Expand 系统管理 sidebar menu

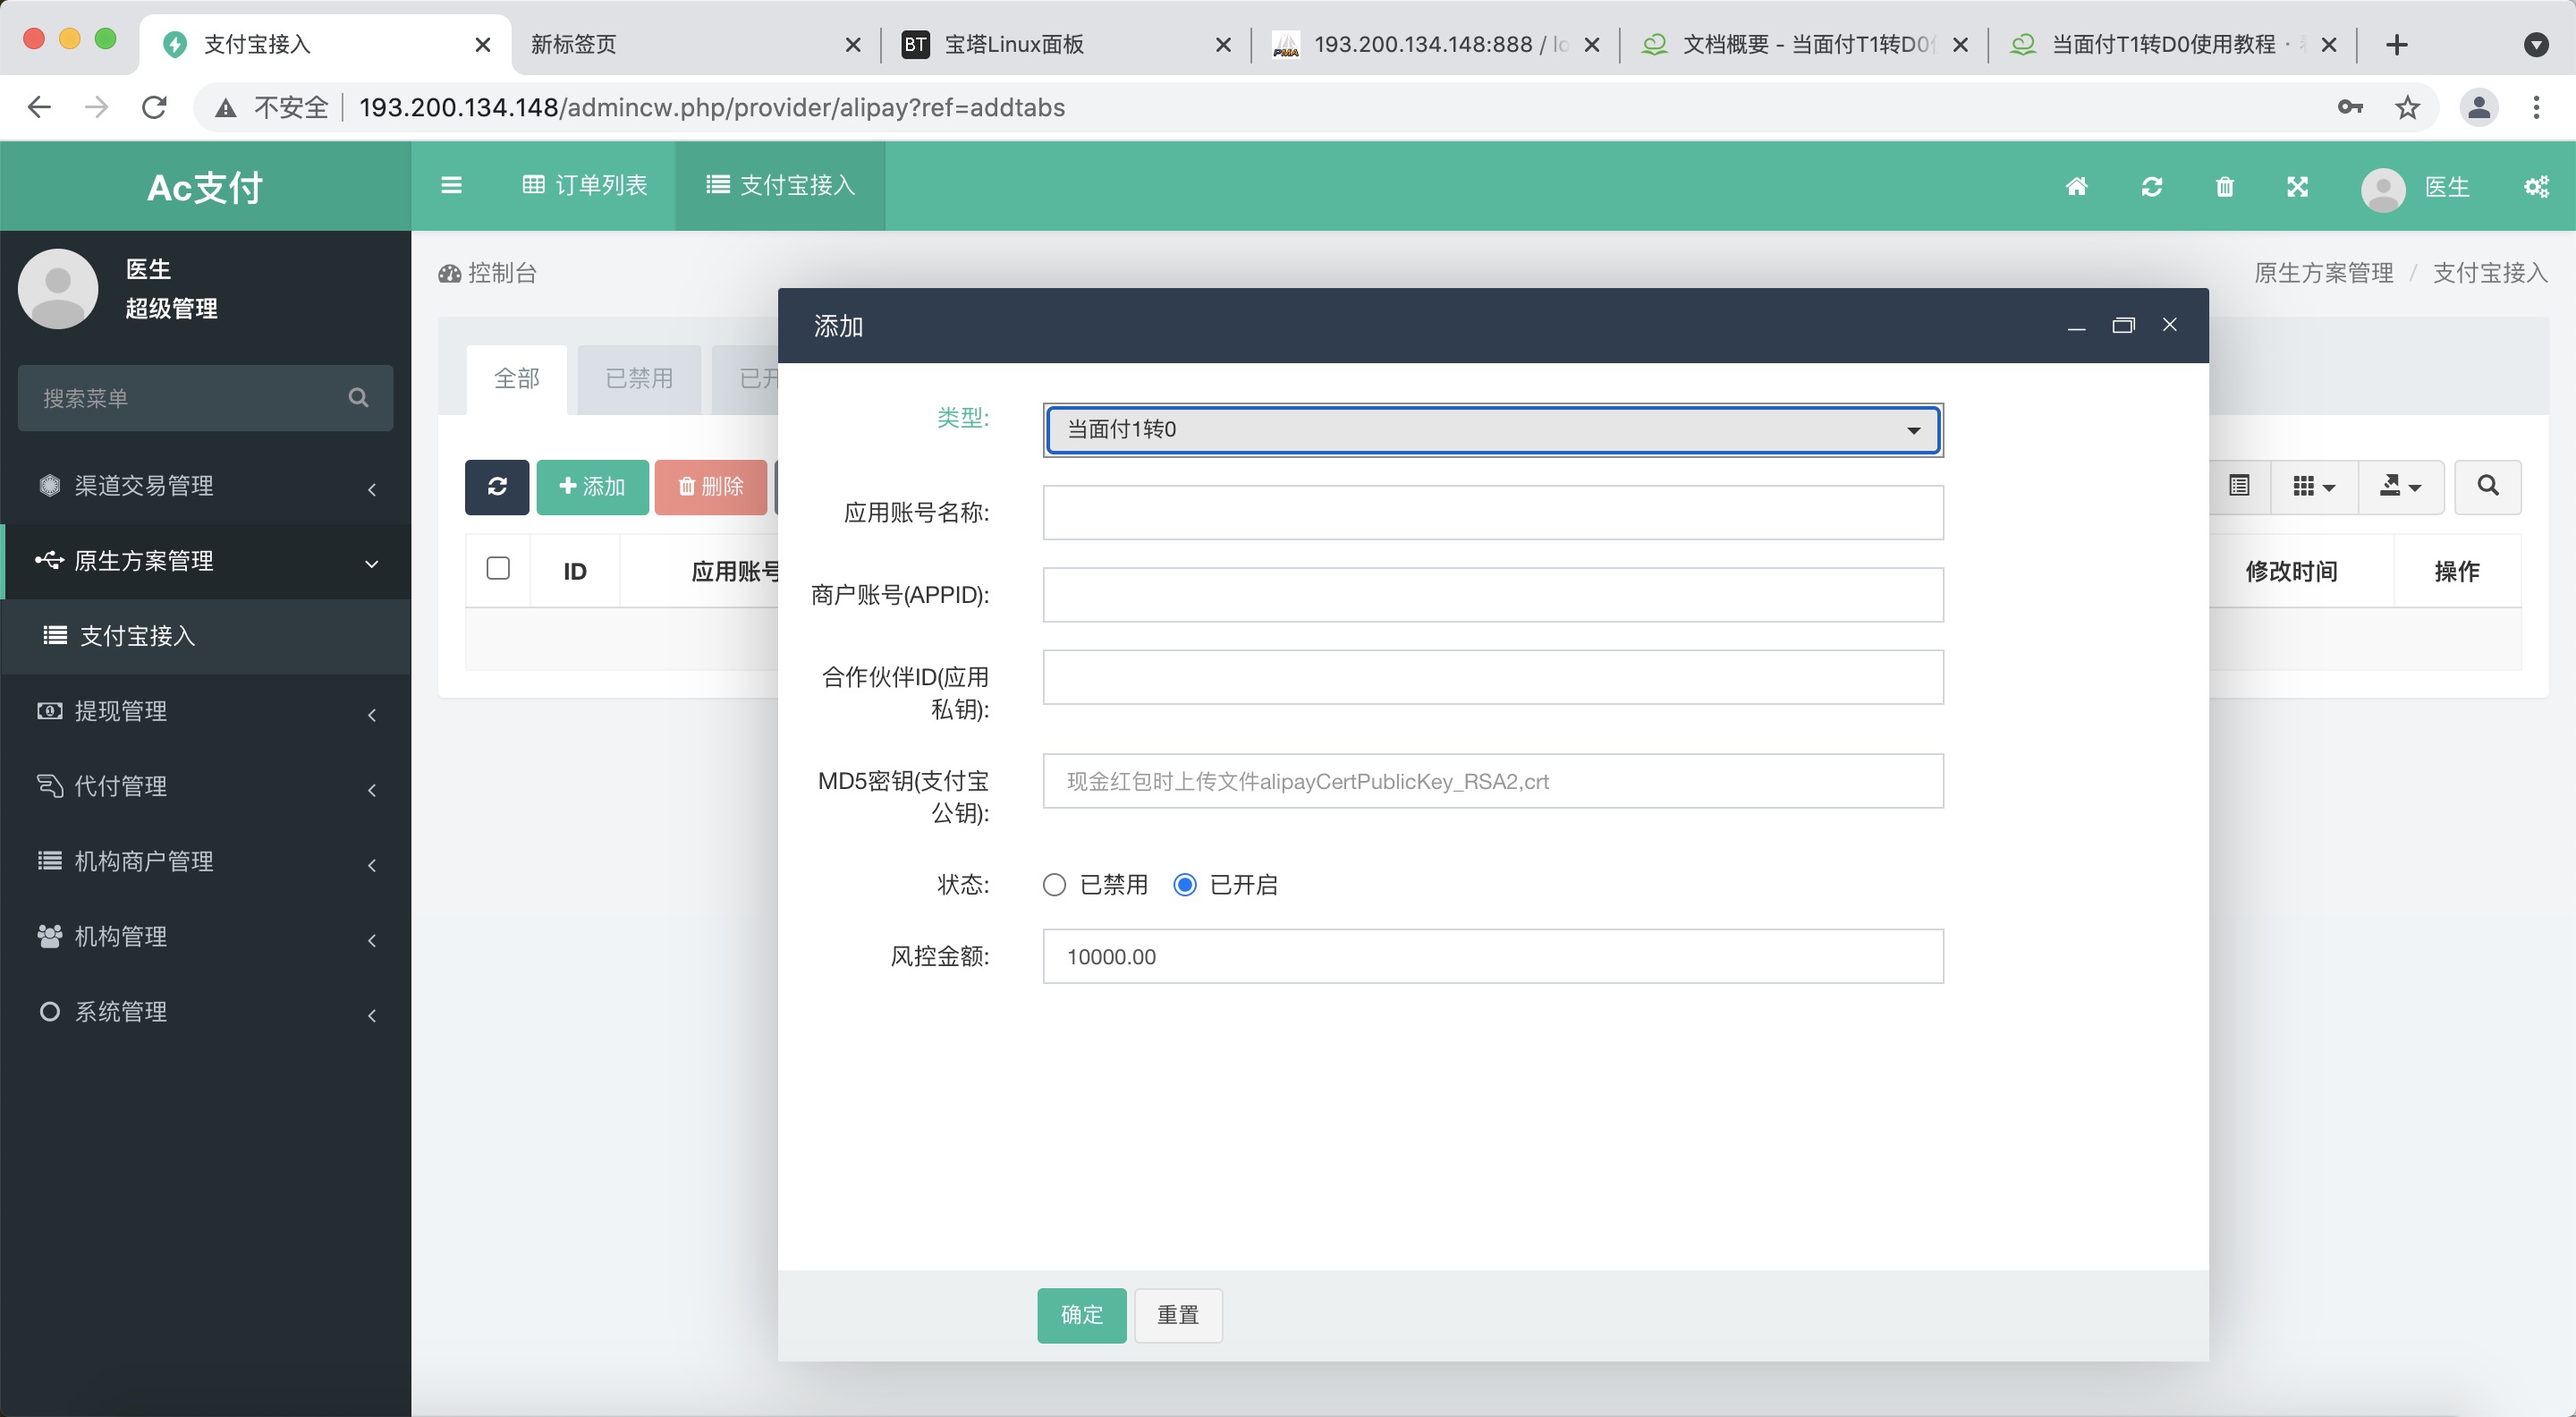206,1011
